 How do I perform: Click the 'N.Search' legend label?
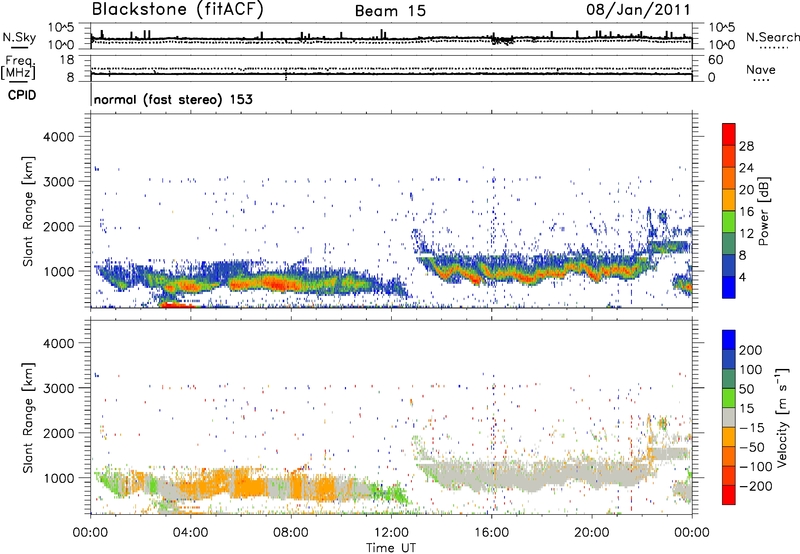click(772, 37)
